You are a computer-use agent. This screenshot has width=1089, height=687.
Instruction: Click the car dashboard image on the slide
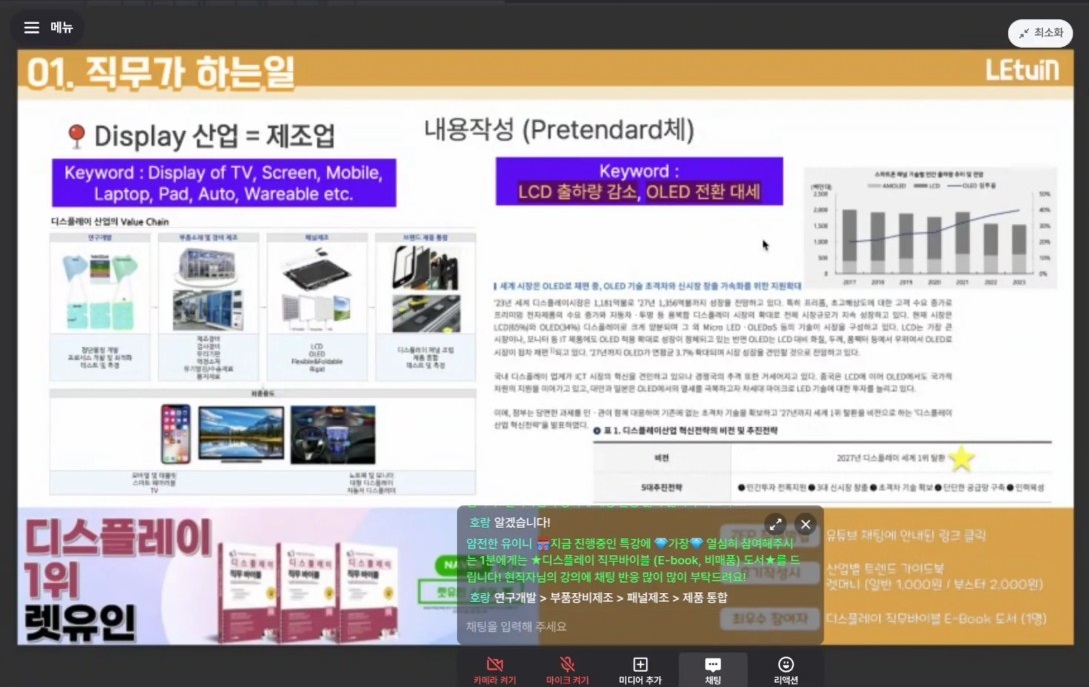(333, 436)
